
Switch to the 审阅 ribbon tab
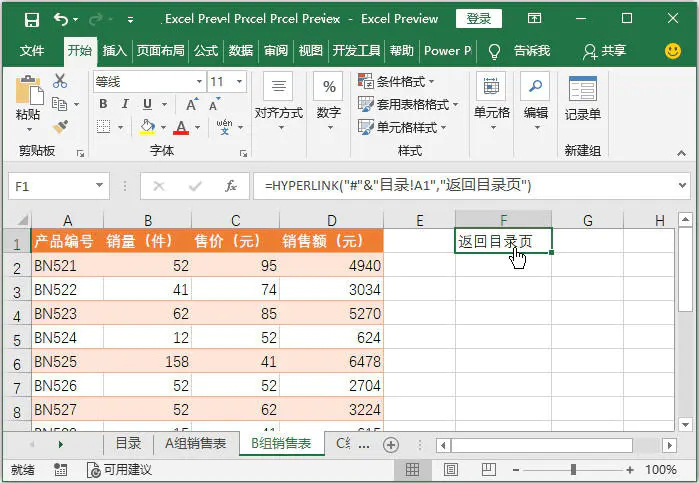click(x=275, y=51)
